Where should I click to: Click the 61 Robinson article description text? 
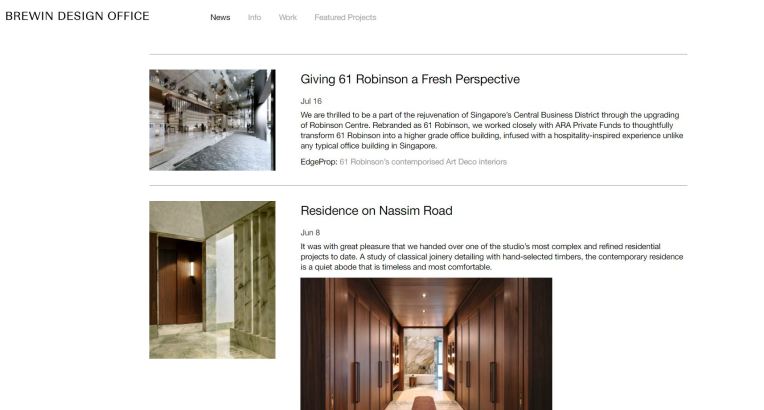coord(492,130)
